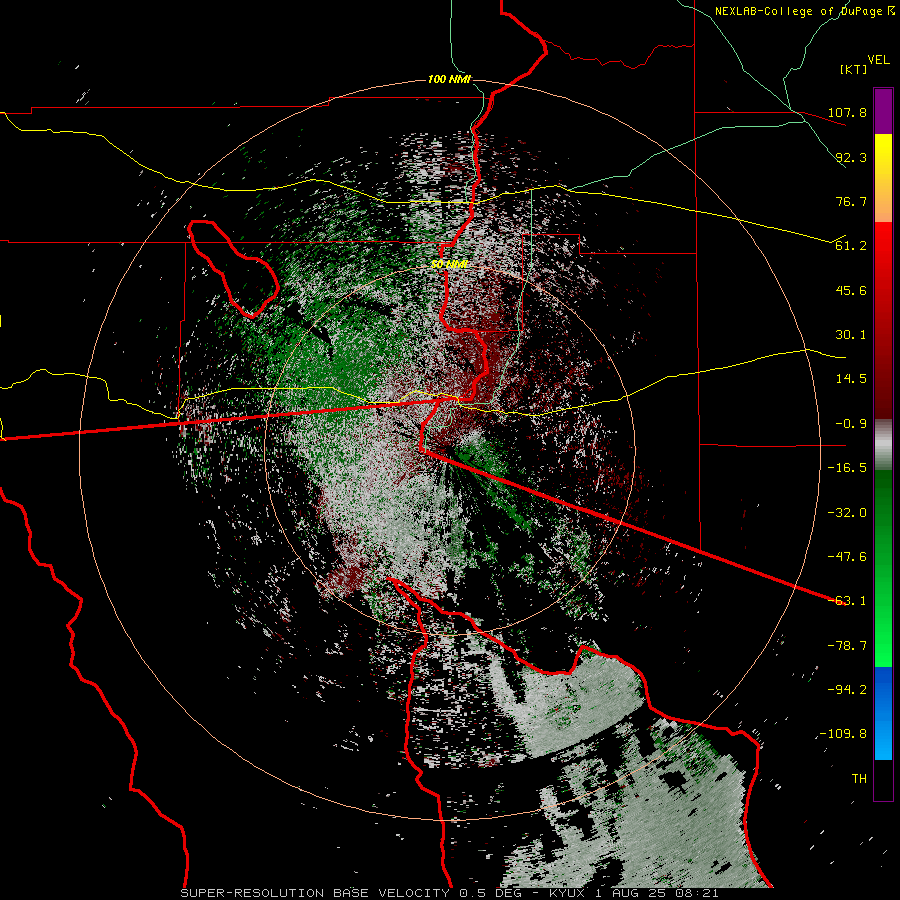Screen dimensions: 900x900
Task: Pick the green segment of the velocity scale
Action: click(x=883, y=568)
